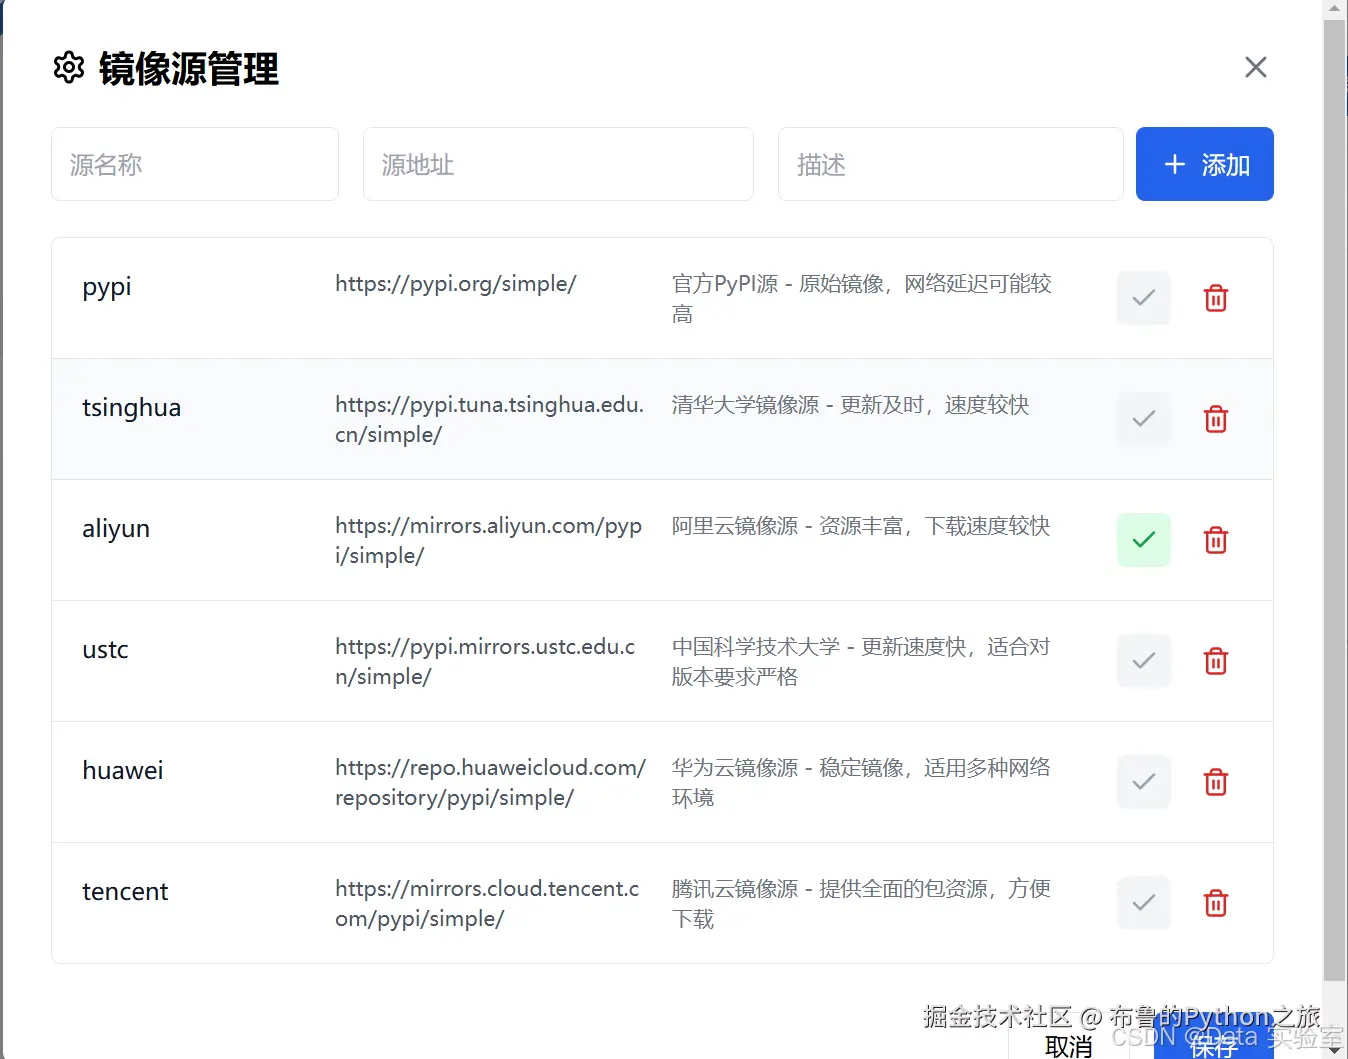The width and height of the screenshot is (1348, 1059).
Task: Select the name text 'ustc'
Action: (x=105, y=650)
